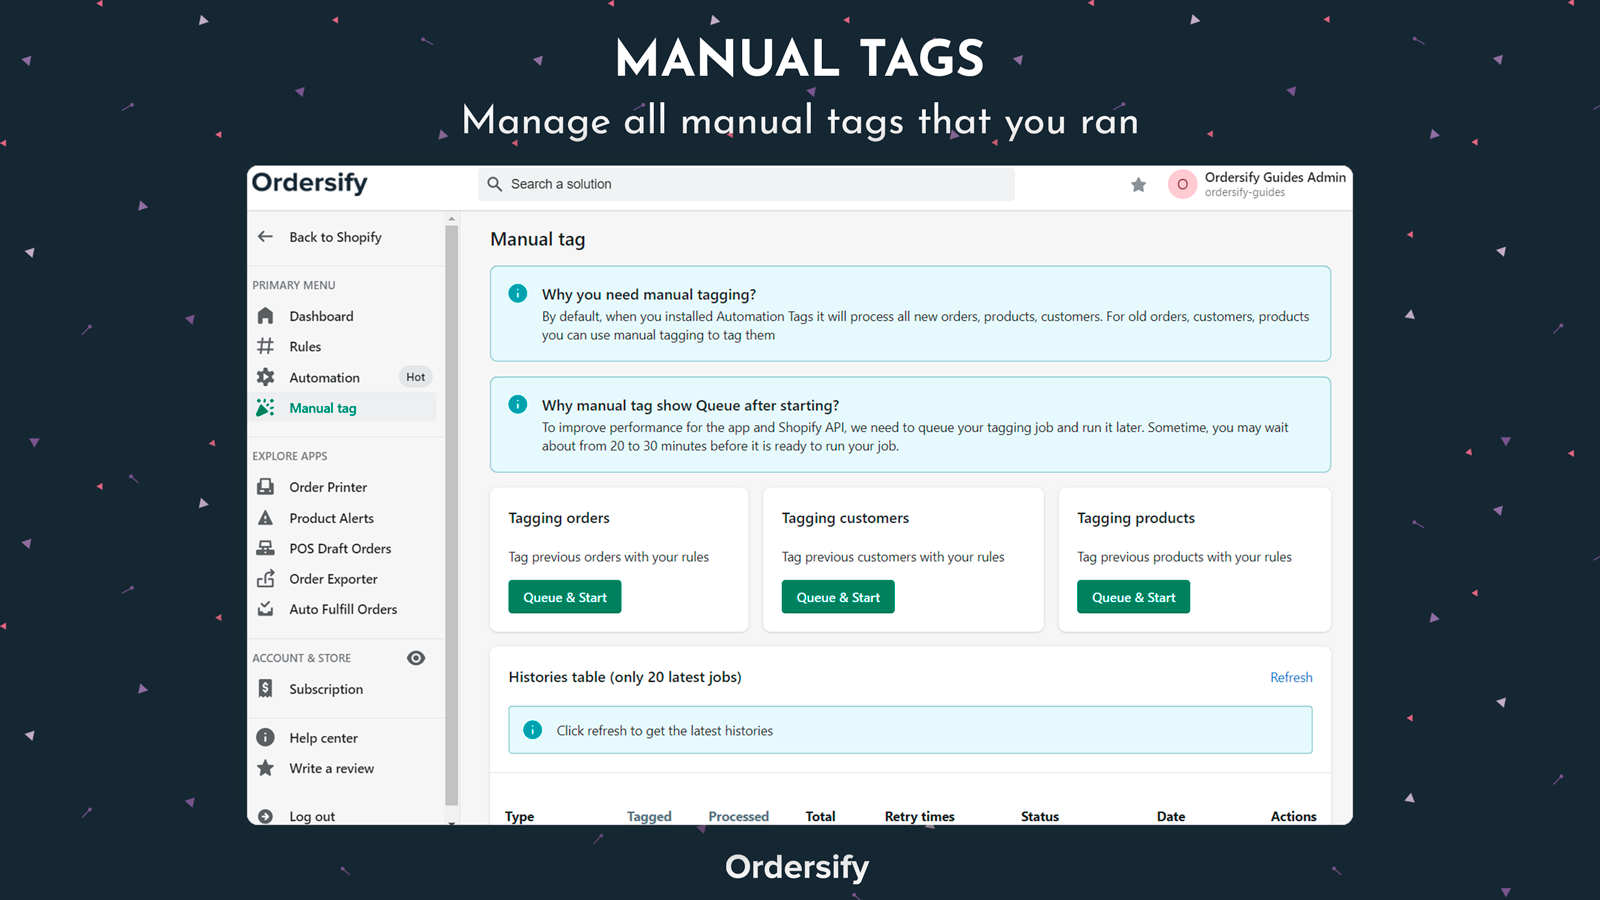1600x900 pixels.
Task: Click the Automation gear icon
Action: tap(265, 377)
